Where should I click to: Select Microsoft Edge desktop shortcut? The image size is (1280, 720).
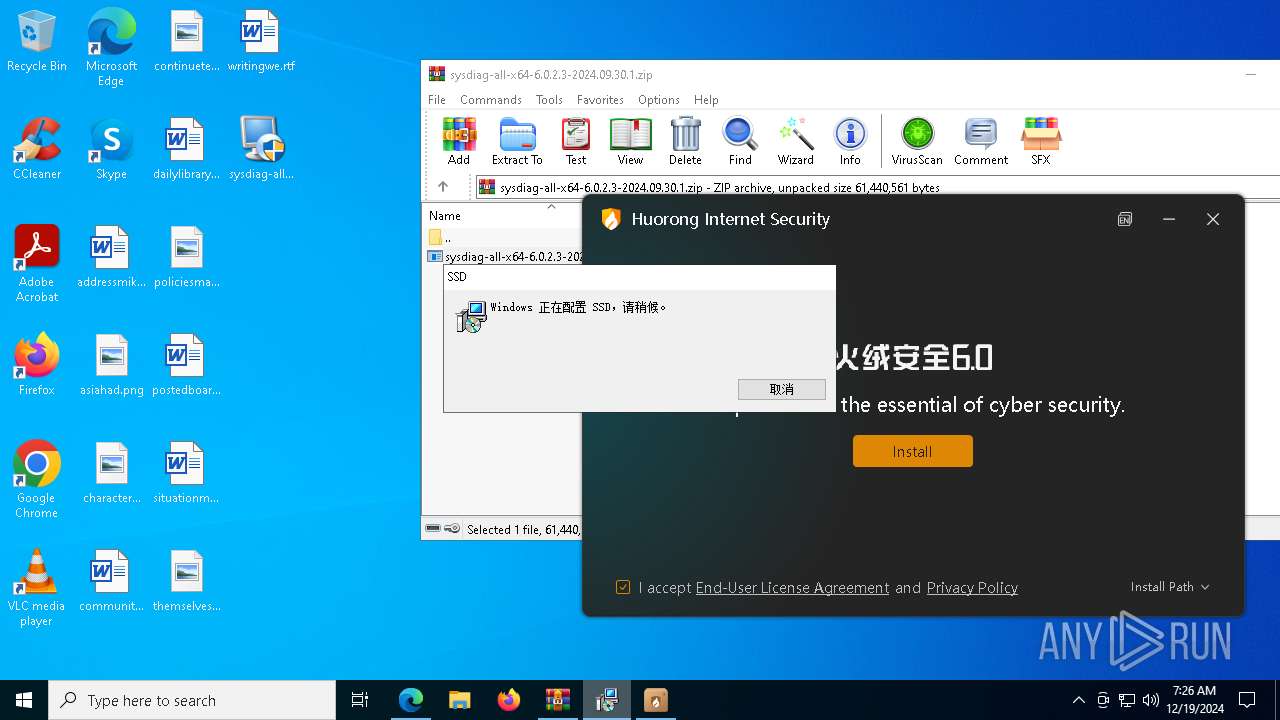point(111,48)
